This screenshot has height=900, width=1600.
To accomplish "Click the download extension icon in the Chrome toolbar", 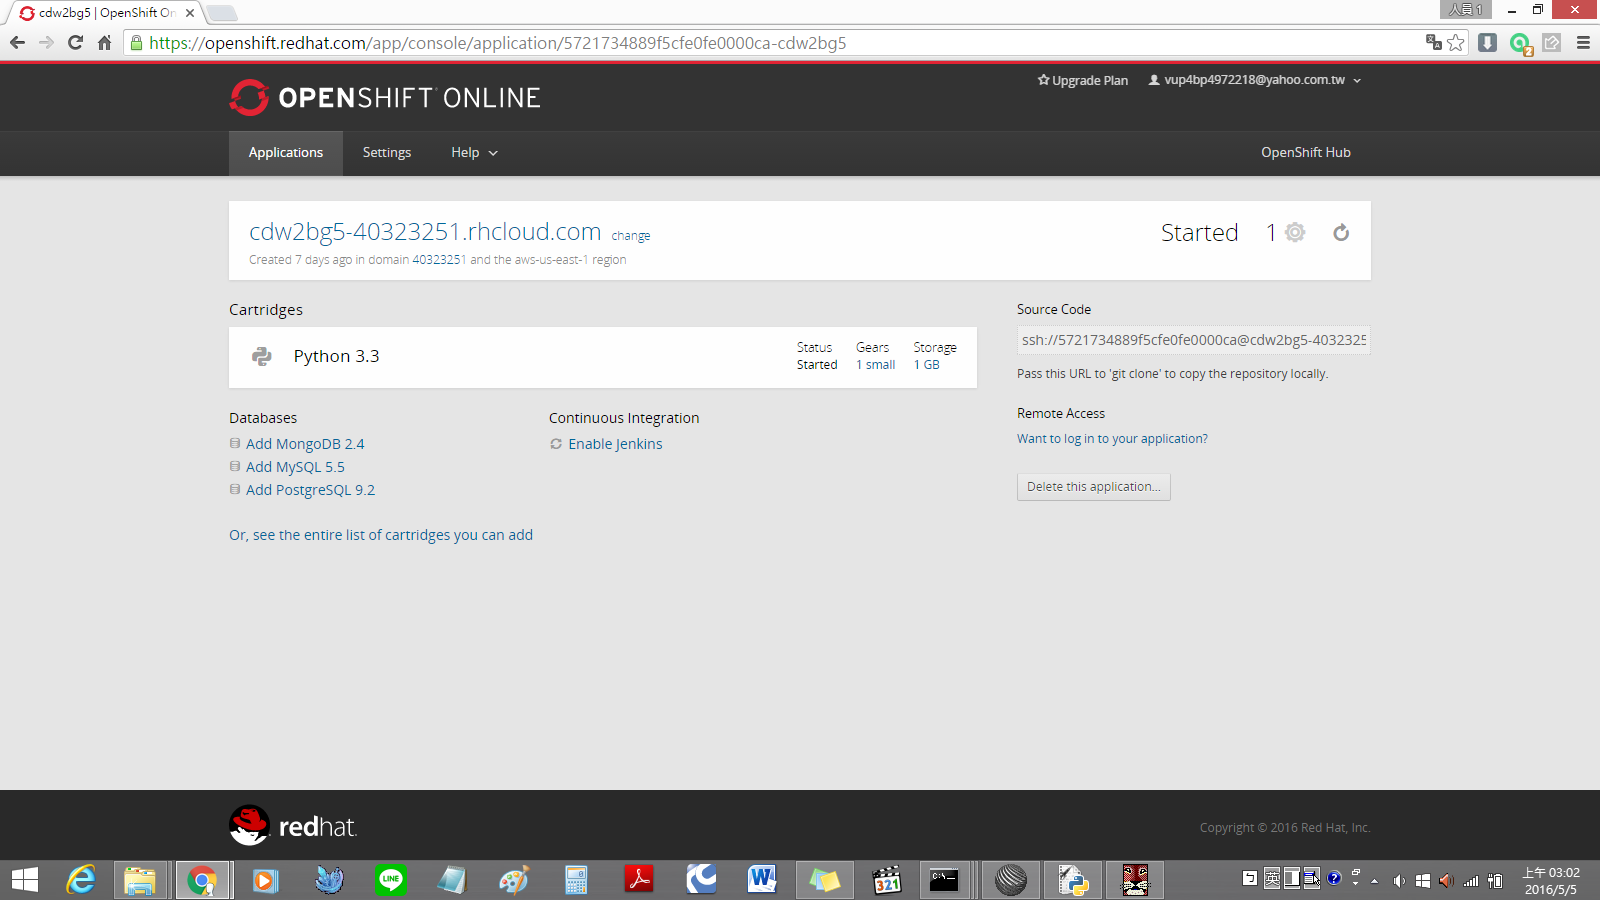I will (x=1488, y=42).
